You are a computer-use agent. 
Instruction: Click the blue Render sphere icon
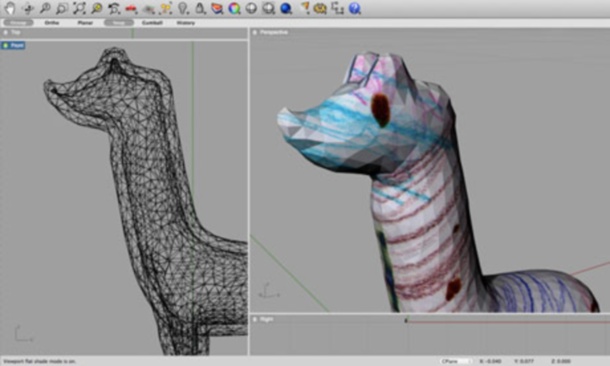[286, 8]
